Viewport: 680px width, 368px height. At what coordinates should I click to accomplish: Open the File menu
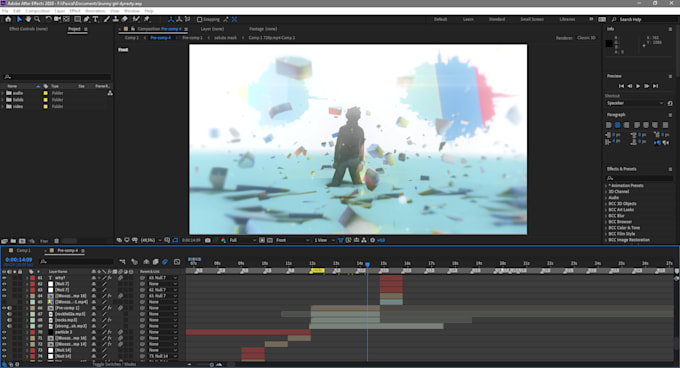(x=5, y=11)
